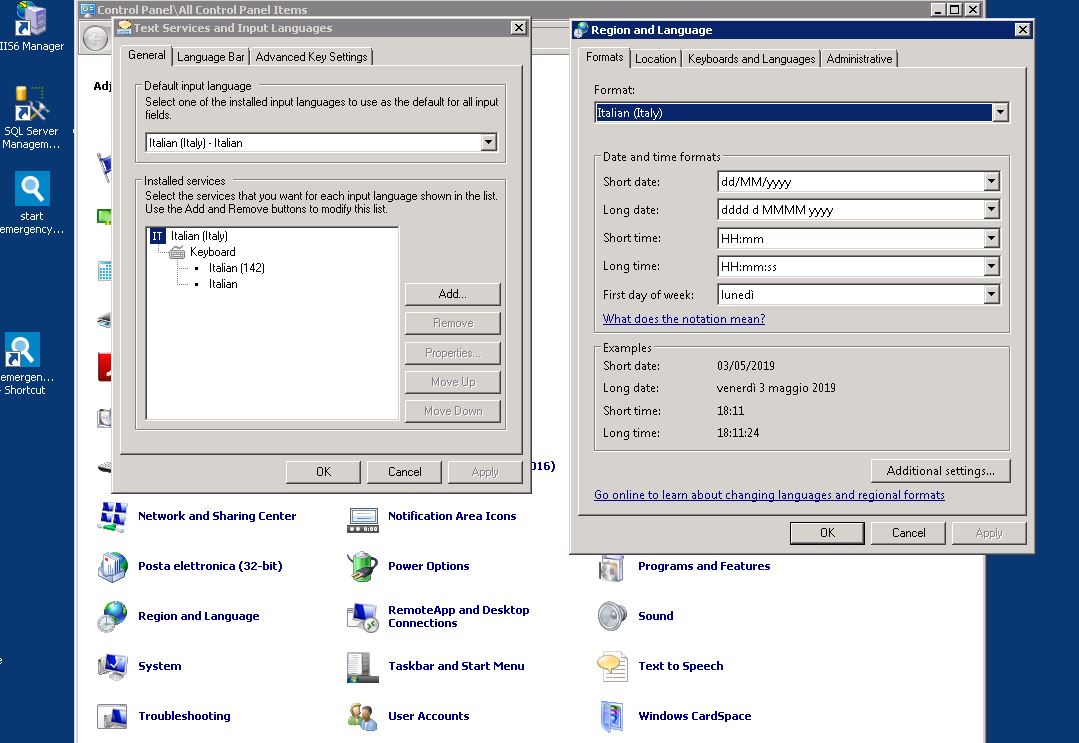This screenshot has width=1079, height=743.
Task: Open Taskbar and Start Menu icon
Action: point(363,667)
